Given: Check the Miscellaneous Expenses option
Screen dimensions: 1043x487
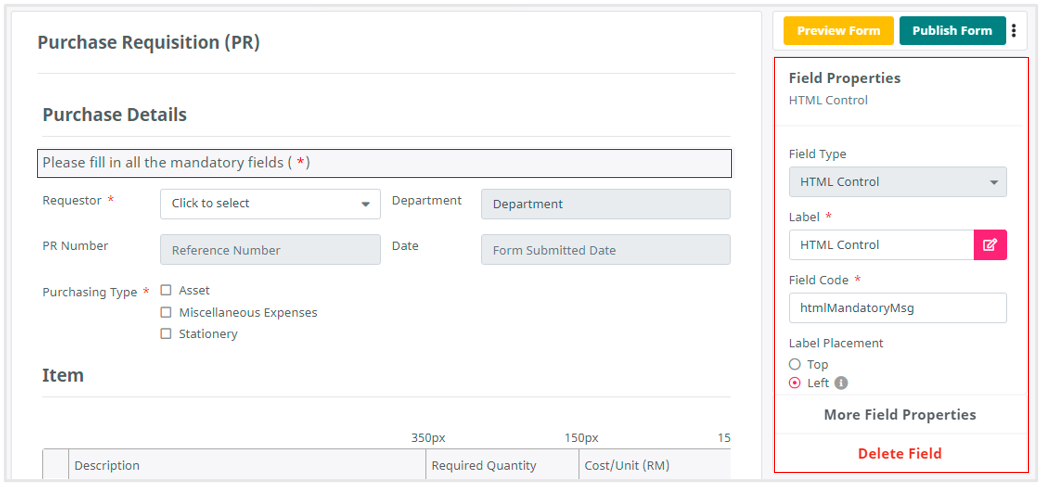Looking at the screenshot, I should coord(166,312).
